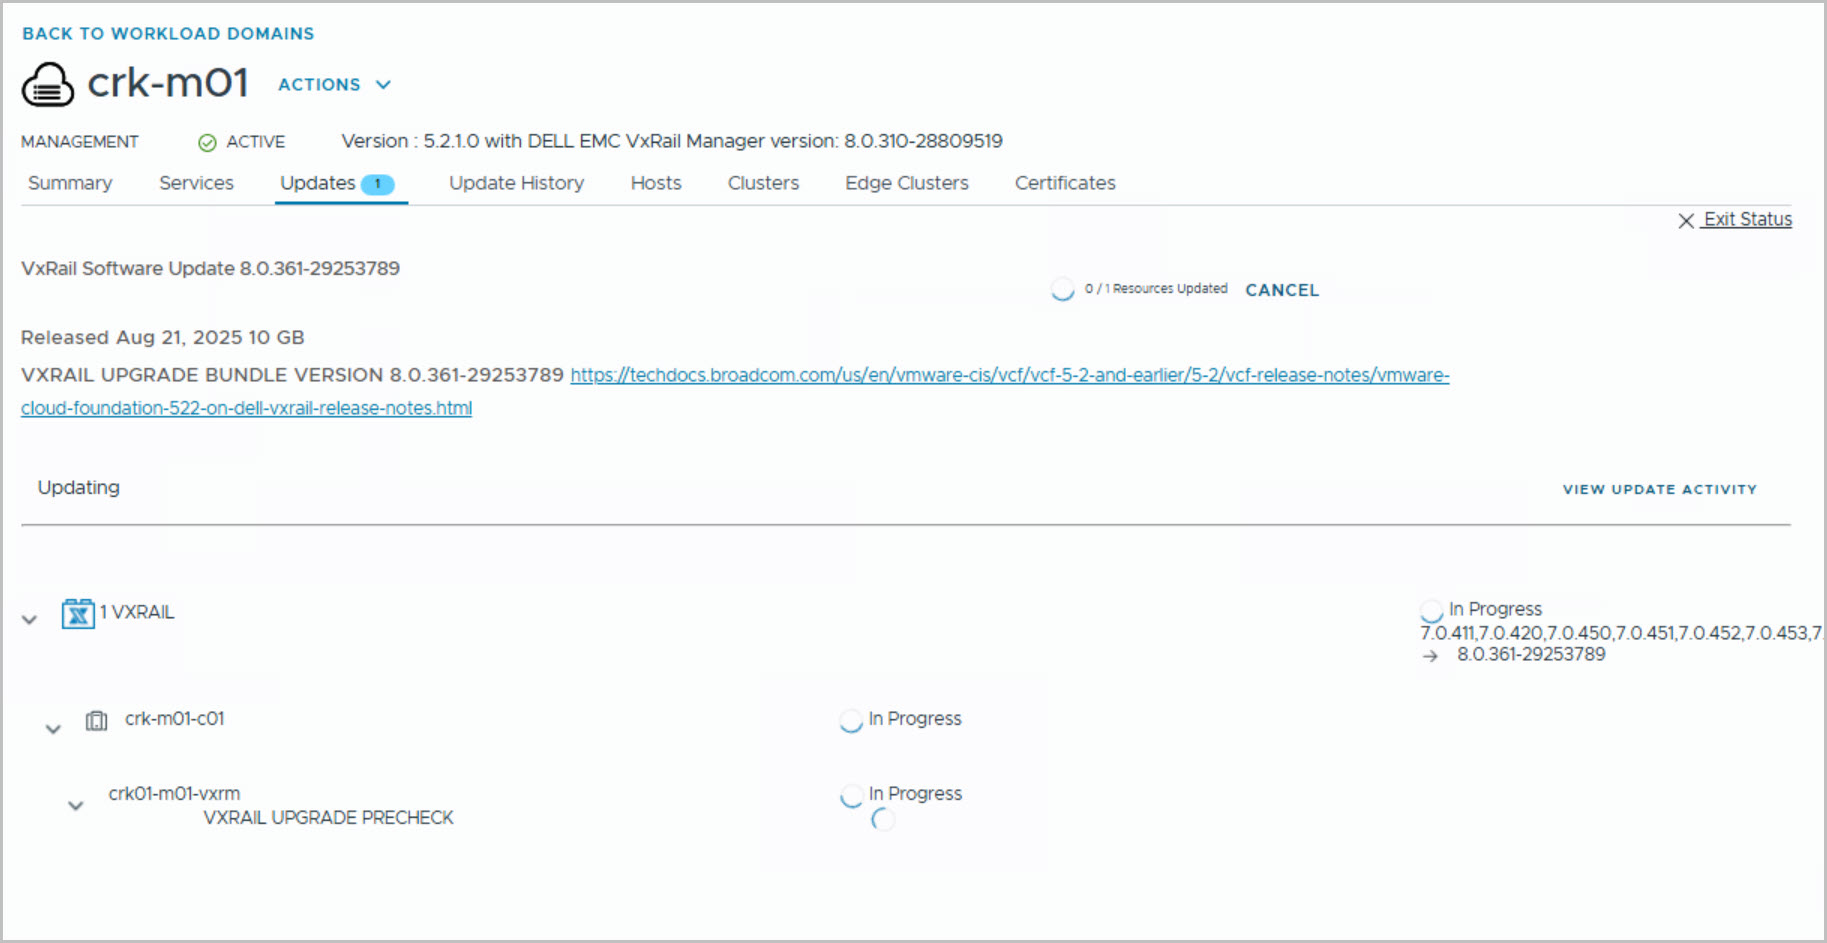Screen dimensions: 1827x943
Task: Click the 1 VXRAIL In Progress spinner
Action: point(1431,610)
